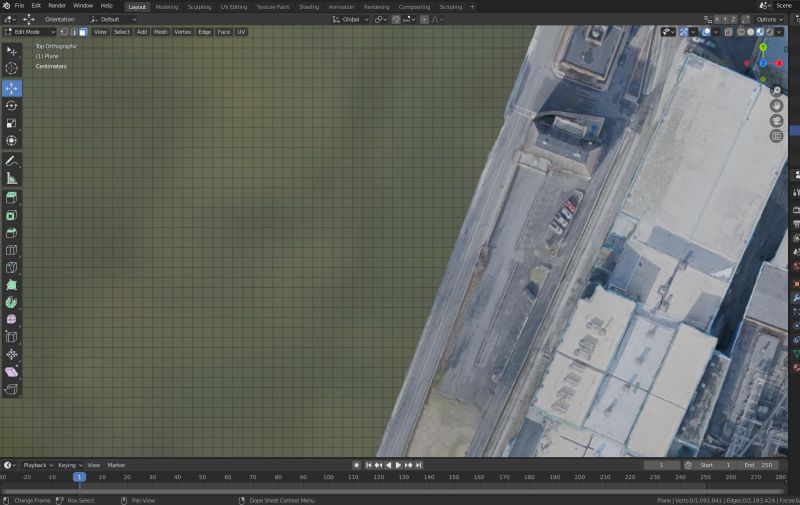Open the Edit Mode dropdown
This screenshot has width=800, height=505.
[30, 32]
